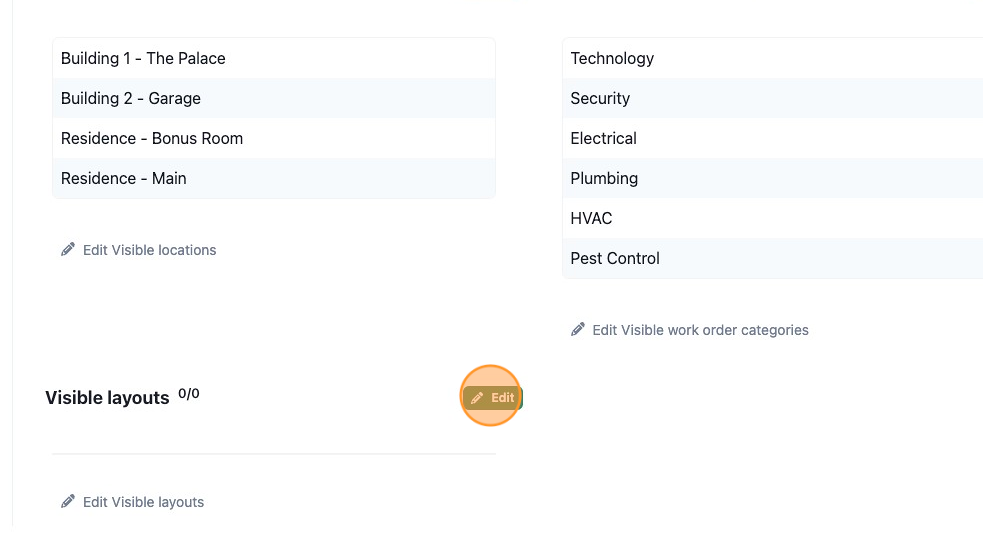Click pencil icon beside Edit Visible work order categories
Image resolution: width=983 pixels, height=550 pixels.
577,329
